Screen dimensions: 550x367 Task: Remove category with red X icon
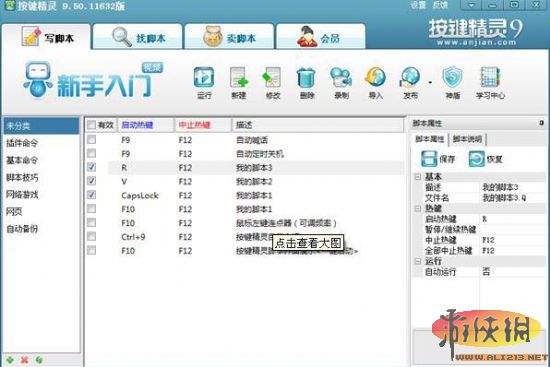pyautogui.click(x=24, y=360)
